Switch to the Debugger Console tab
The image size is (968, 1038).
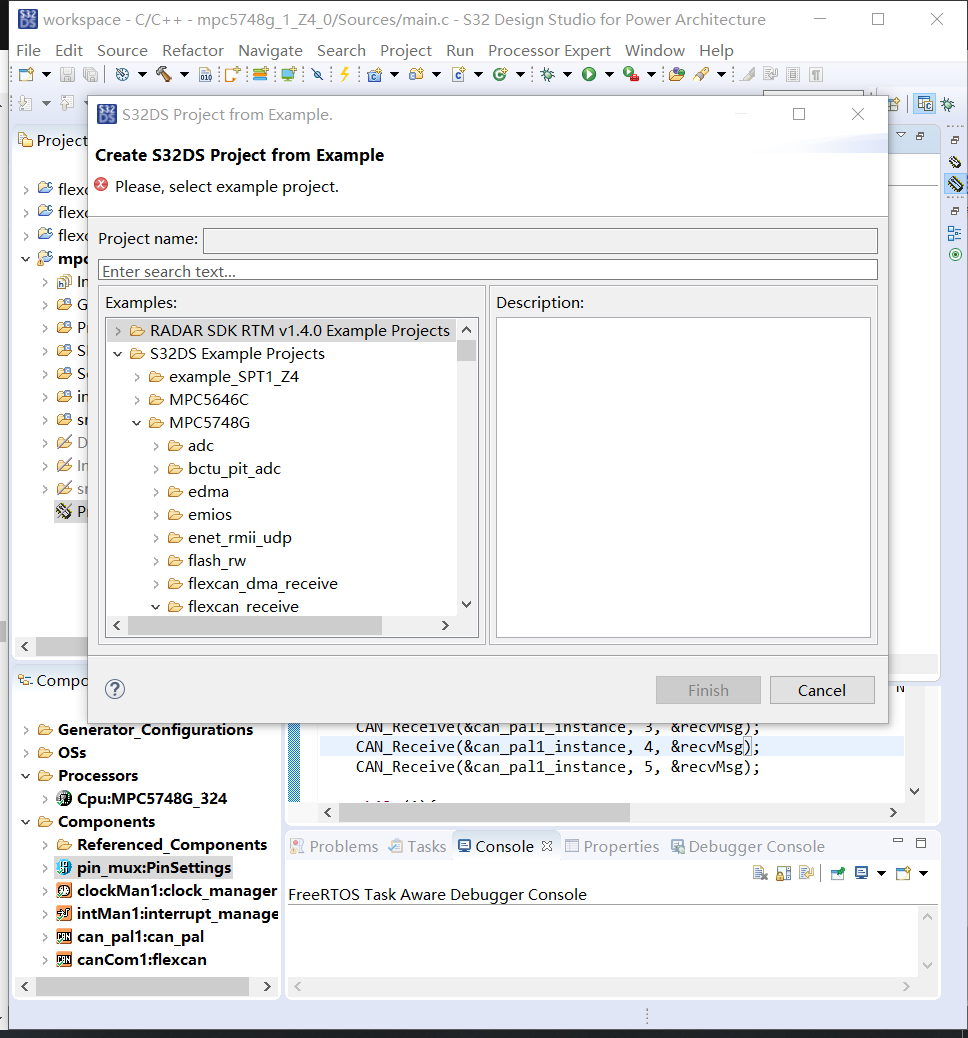click(x=748, y=846)
